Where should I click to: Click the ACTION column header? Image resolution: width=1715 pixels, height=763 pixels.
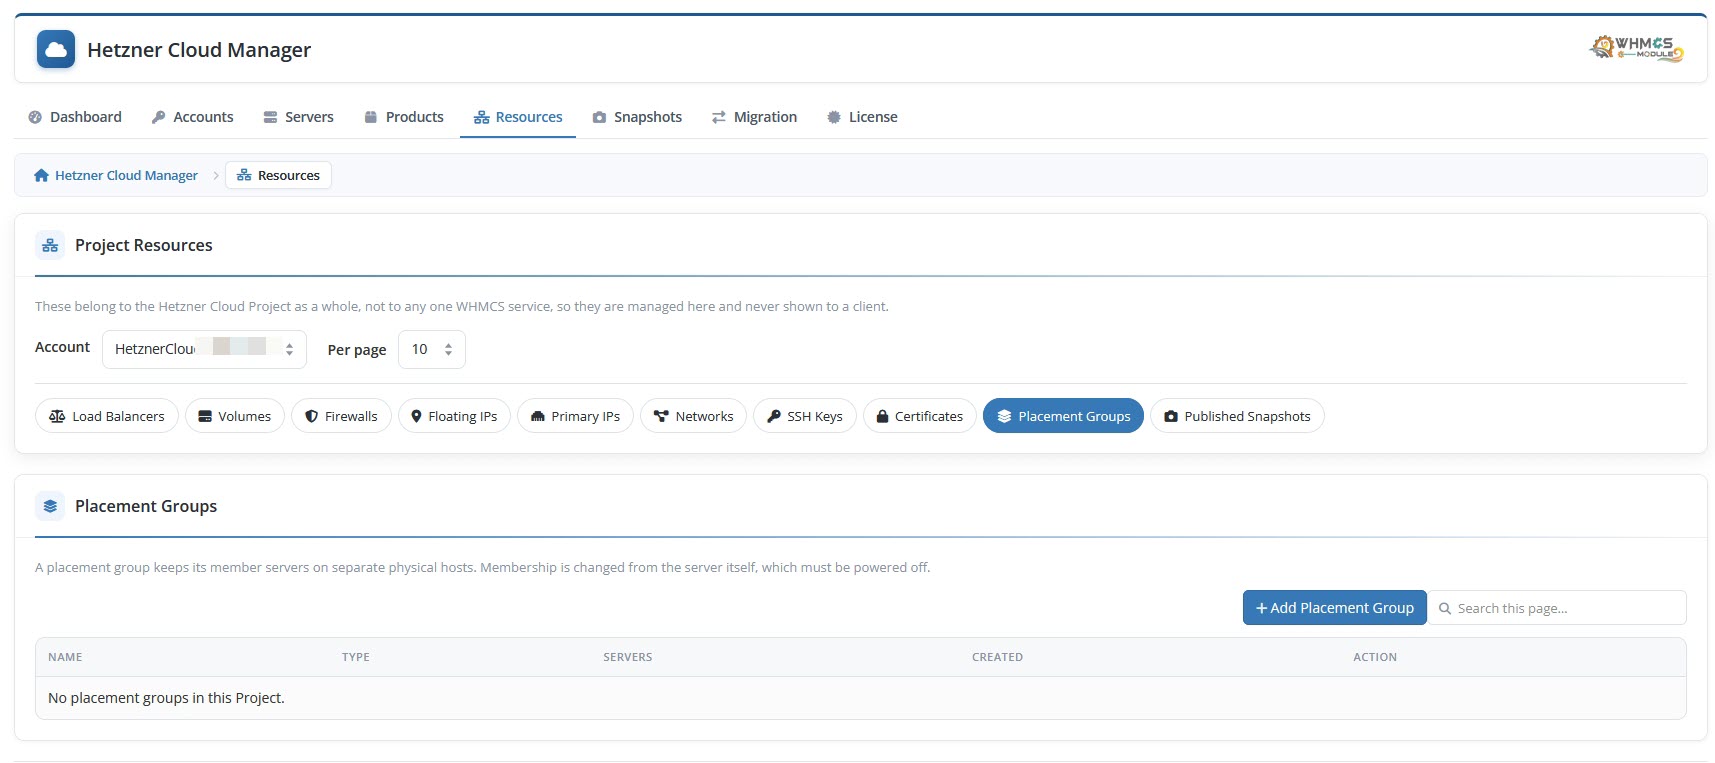click(1375, 657)
